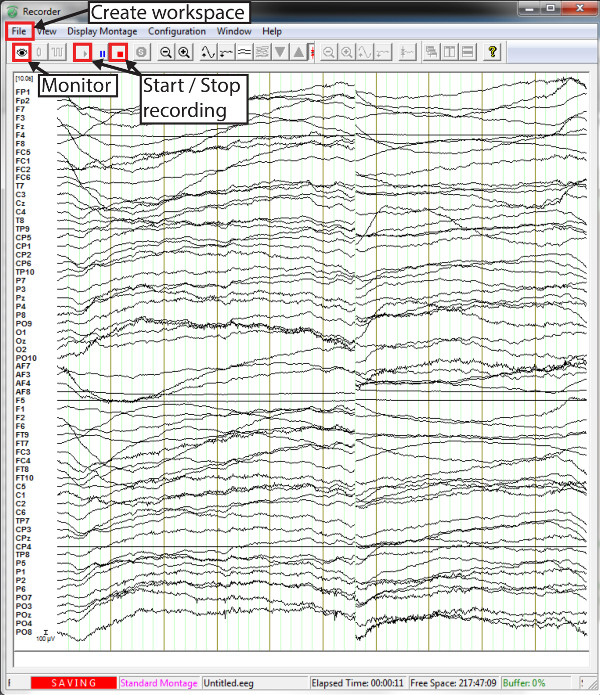Click the active compressed waveform icon beside sine
The width and height of the screenshot is (600, 695).
[x=226, y=52]
